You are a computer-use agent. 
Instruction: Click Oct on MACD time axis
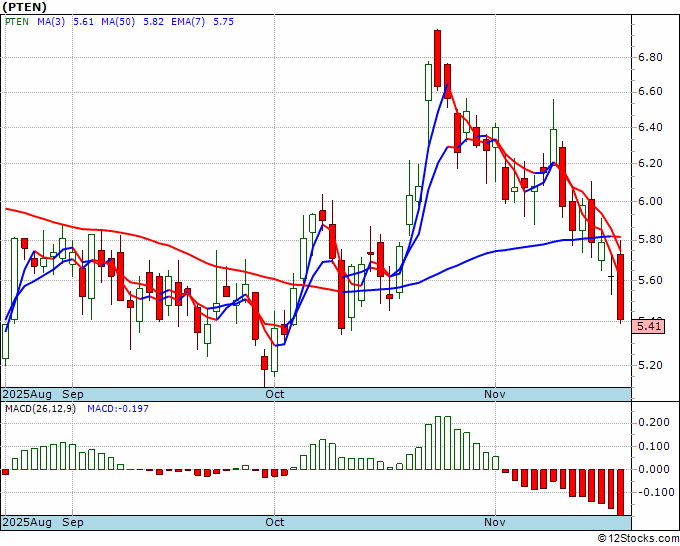pyautogui.click(x=275, y=522)
